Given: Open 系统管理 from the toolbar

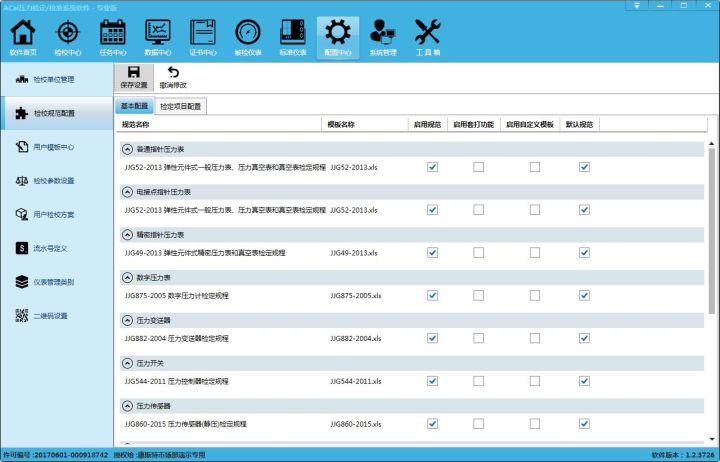Looking at the screenshot, I should [383, 37].
